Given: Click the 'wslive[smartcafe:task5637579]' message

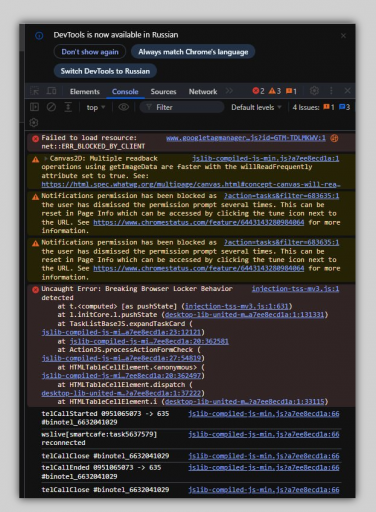Looking at the screenshot, I should pos(99,434).
